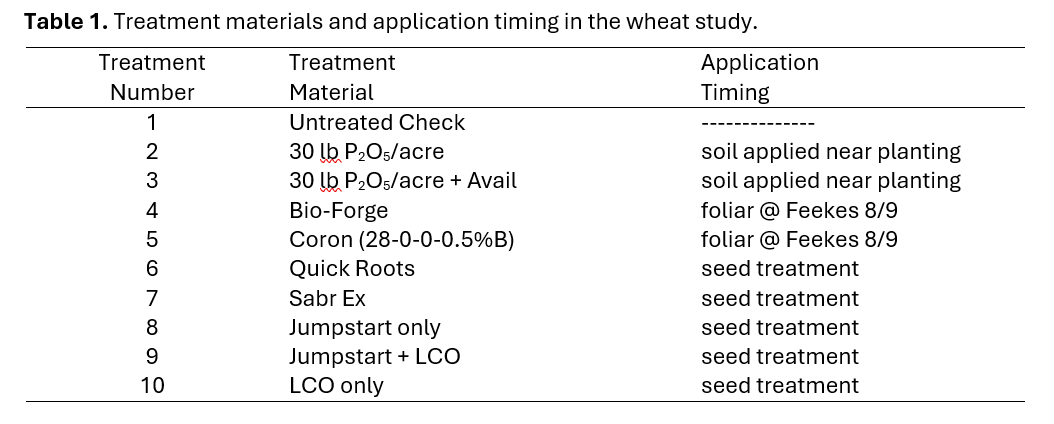Click the "Bio-Forge" material cell
The height and width of the screenshot is (424, 1054).
point(338,211)
